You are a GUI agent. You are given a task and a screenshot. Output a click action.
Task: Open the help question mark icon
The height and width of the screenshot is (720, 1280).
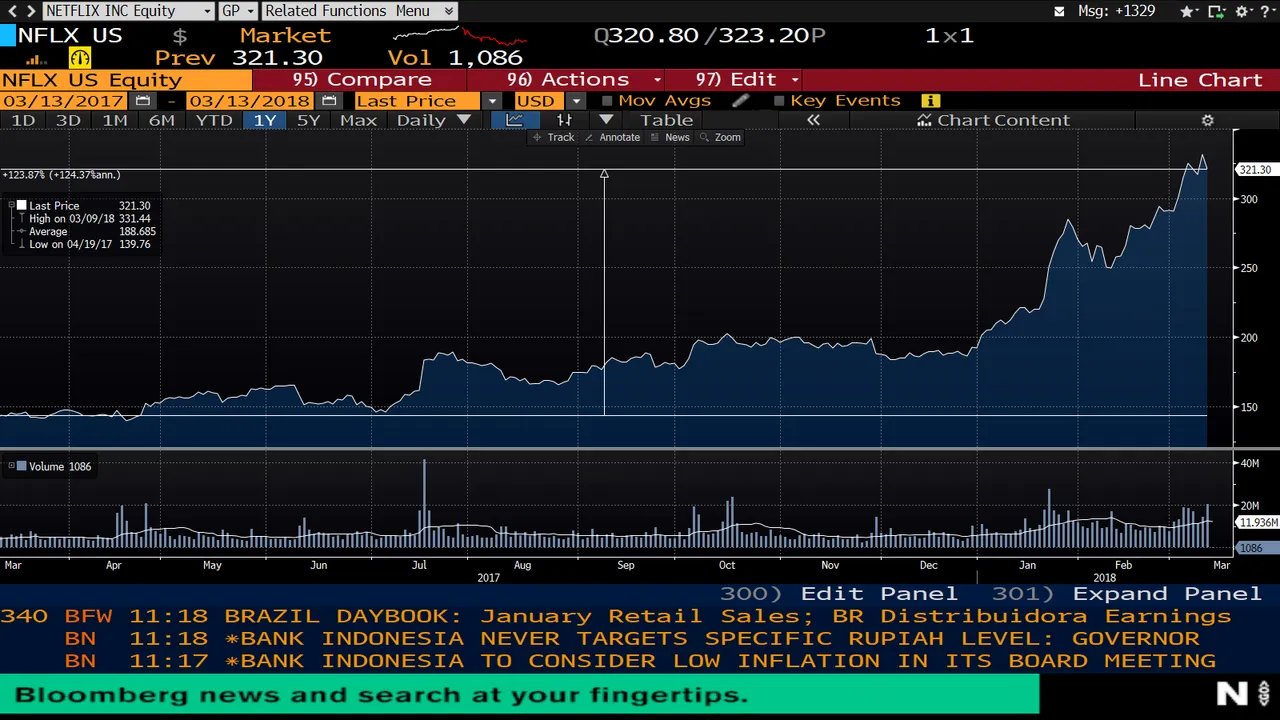pyautogui.click(x=1266, y=11)
